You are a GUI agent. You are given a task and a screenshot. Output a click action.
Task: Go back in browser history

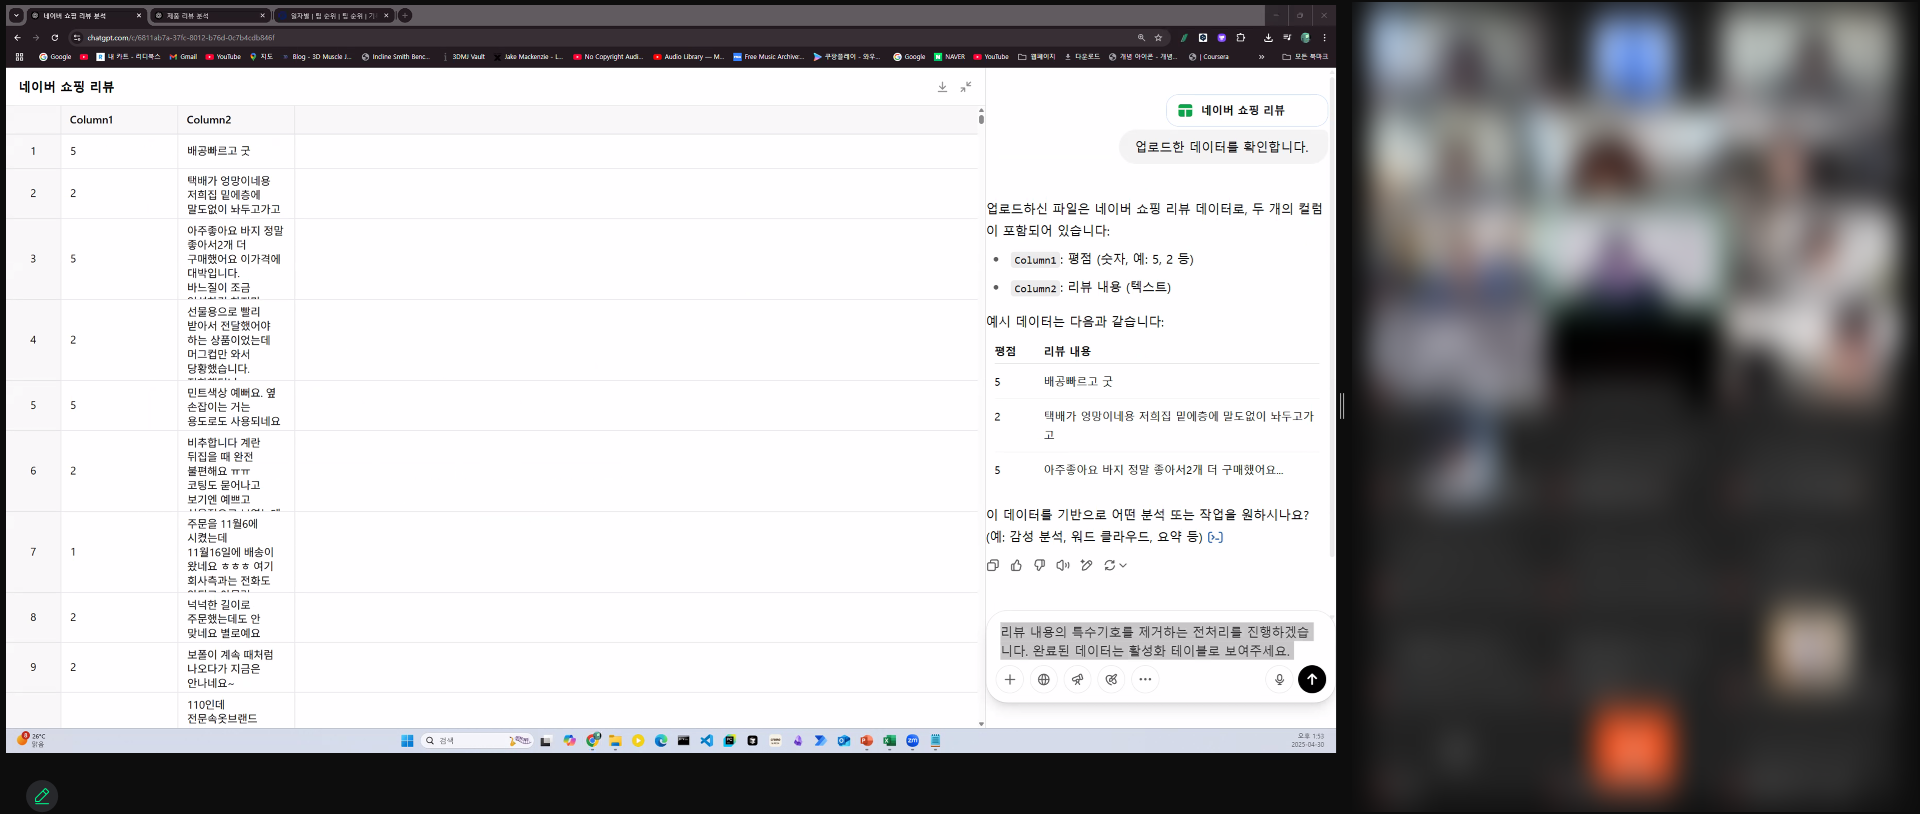point(17,38)
